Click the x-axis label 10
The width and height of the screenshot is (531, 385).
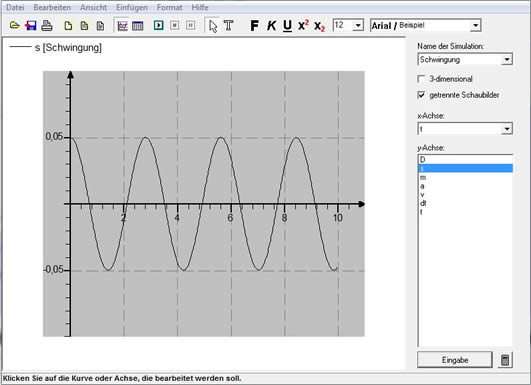(338, 218)
